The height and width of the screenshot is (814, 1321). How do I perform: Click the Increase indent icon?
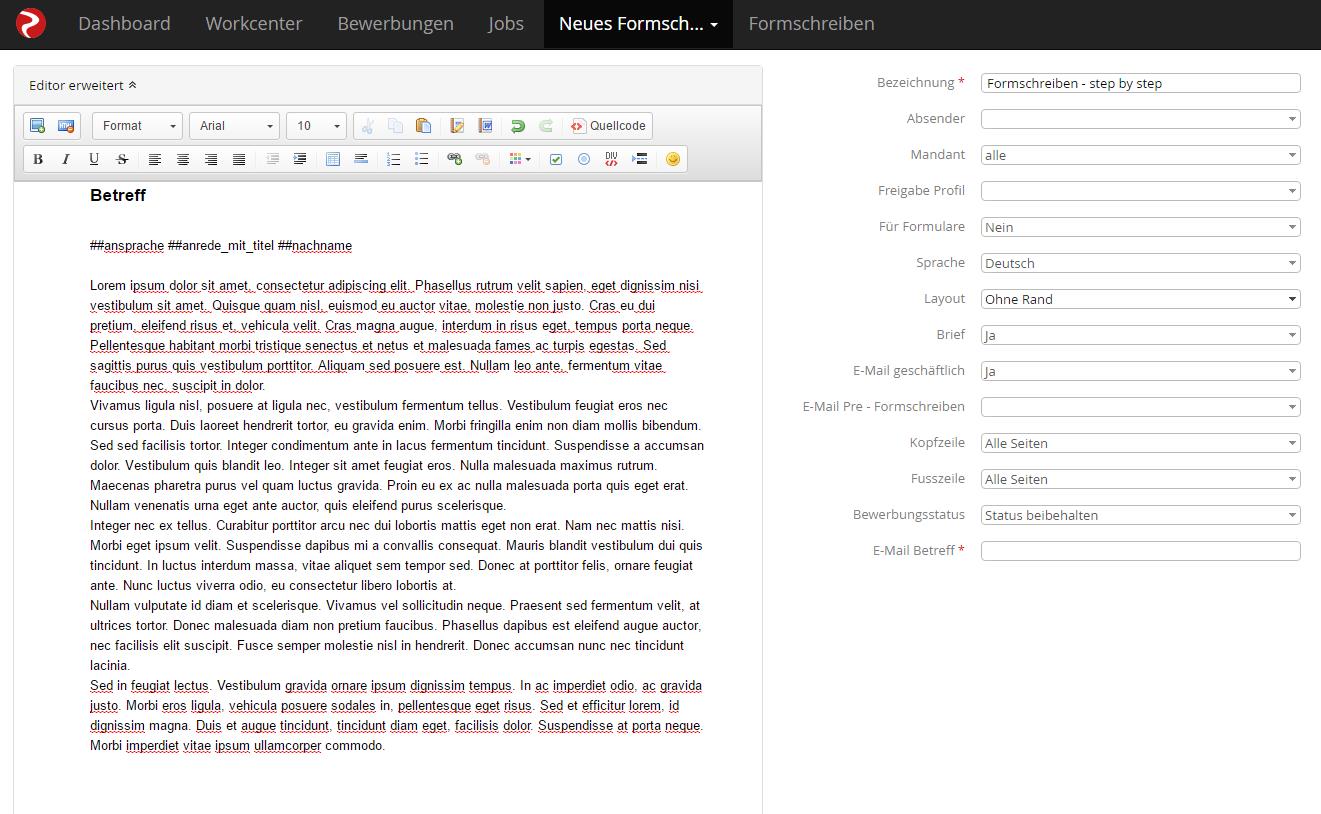pos(300,159)
